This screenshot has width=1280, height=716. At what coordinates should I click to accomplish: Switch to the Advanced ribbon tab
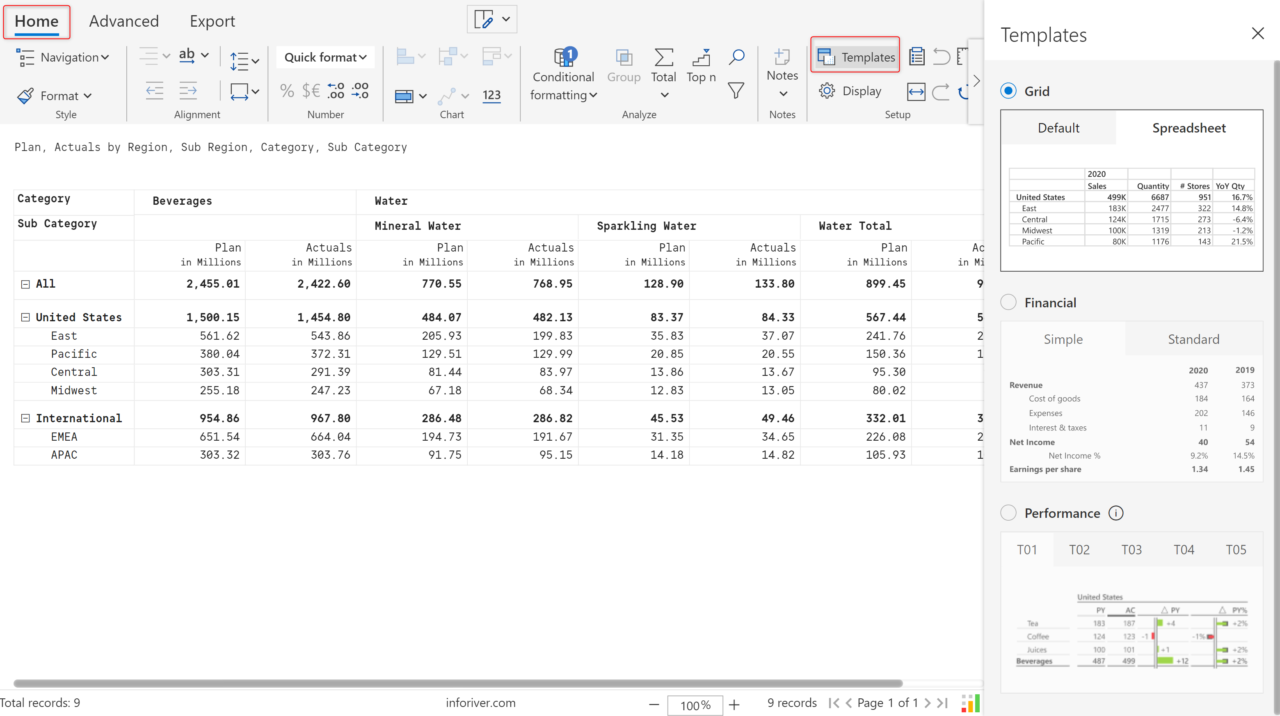pyautogui.click(x=124, y=20)
